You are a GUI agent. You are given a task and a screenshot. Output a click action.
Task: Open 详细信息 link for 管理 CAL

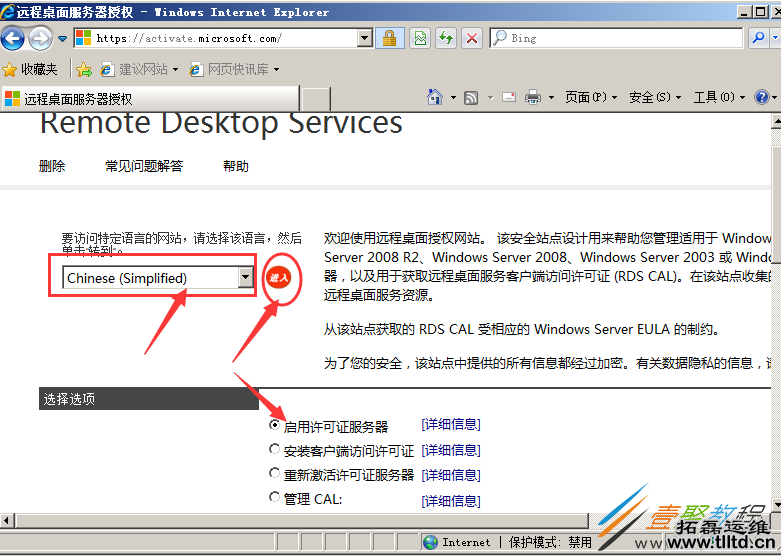tap(451, 501)
